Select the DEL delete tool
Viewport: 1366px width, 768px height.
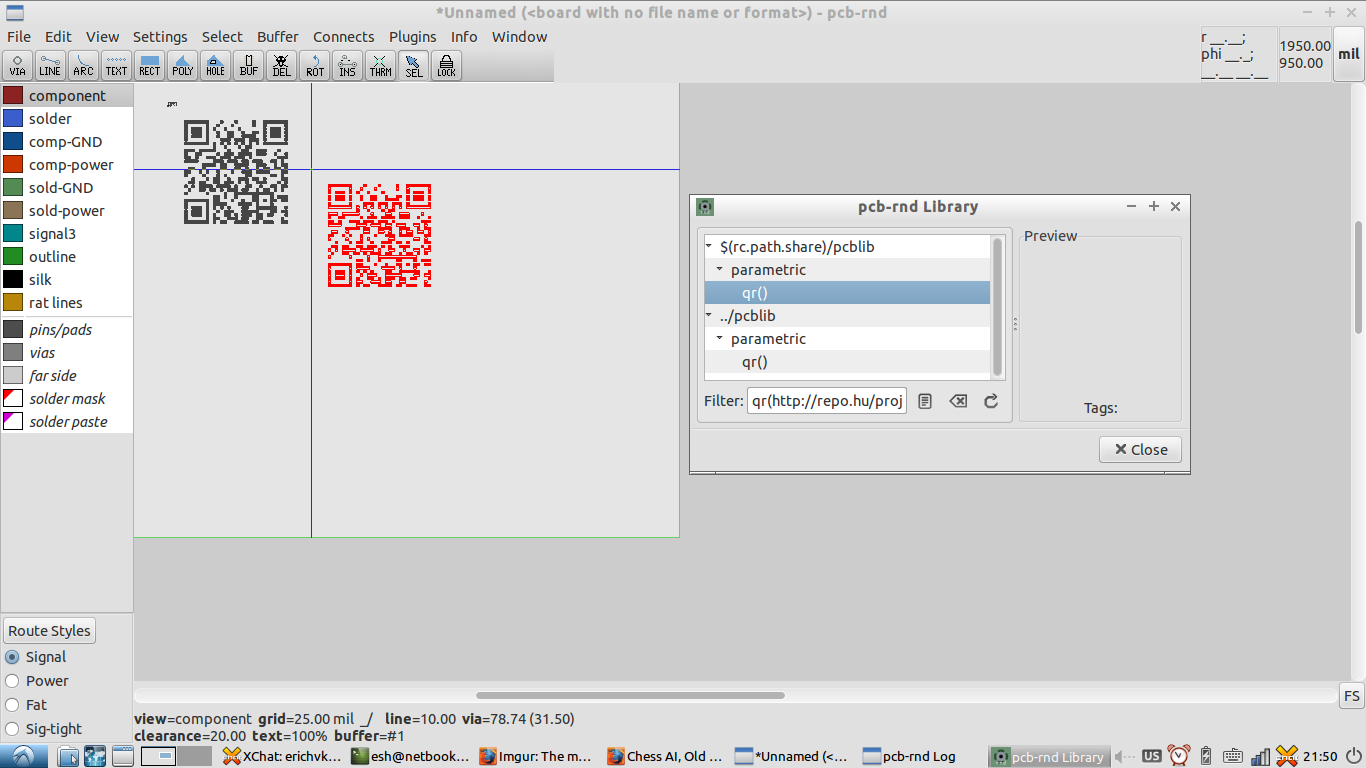click(x=281, y=65)
